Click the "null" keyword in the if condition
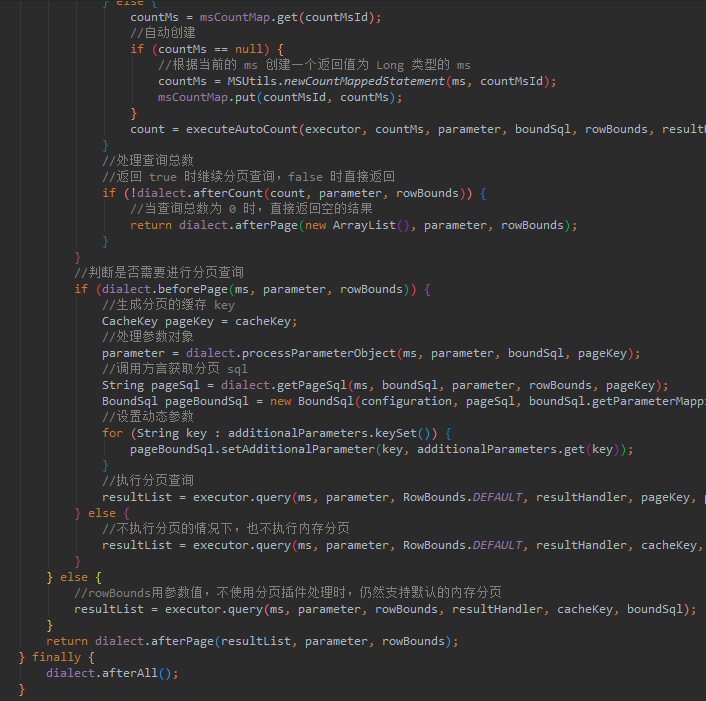 pos(249,49)
